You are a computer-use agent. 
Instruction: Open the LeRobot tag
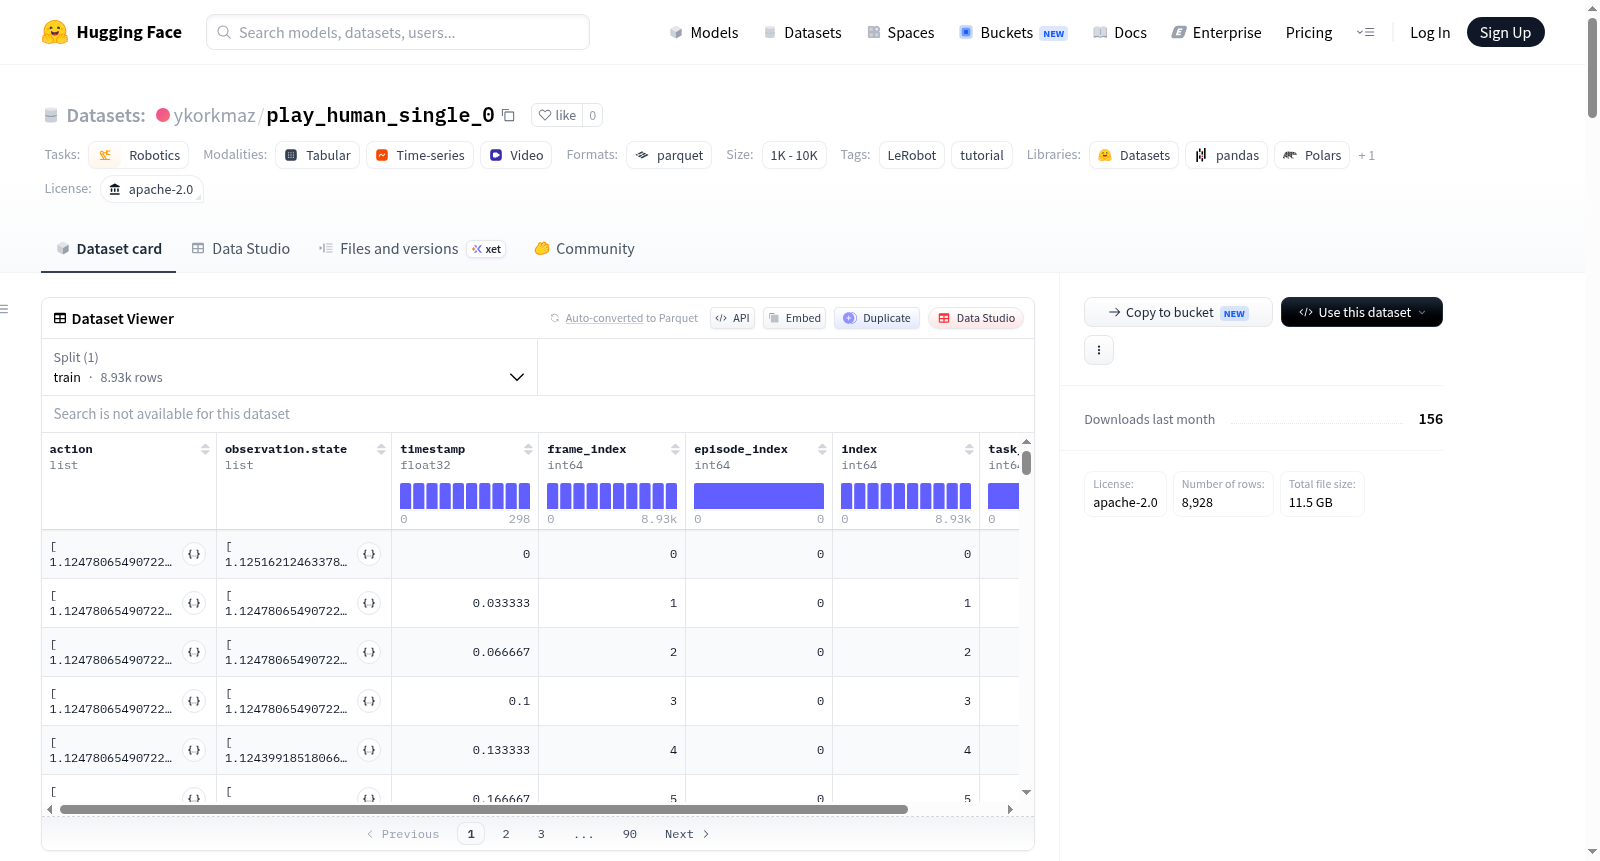coord(912,155)
